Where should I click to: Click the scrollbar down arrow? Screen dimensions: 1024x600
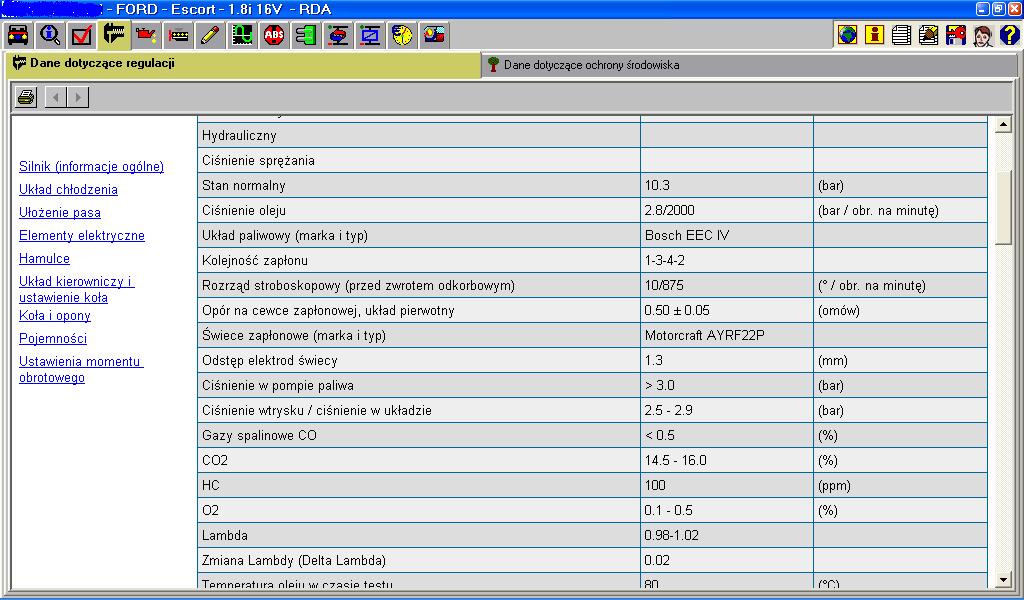1004,579
